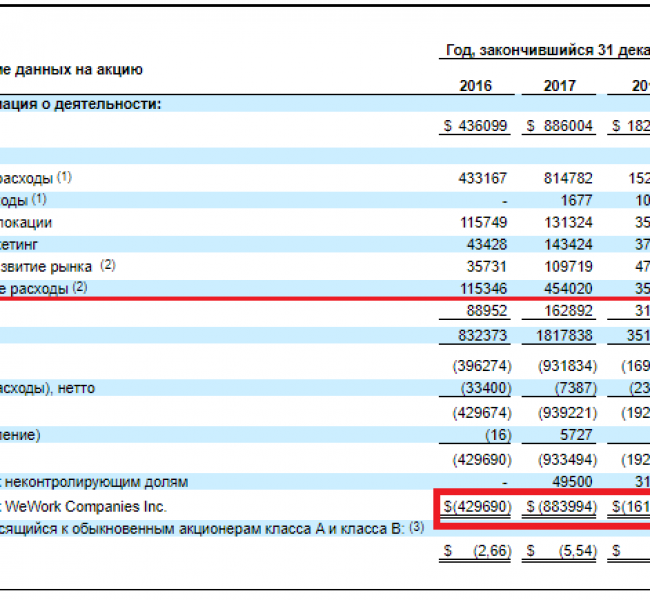The height and width of the screenshot is (600, 650).
Task: Click the red-highlighted $(883994) net loss
Action: 562,507
